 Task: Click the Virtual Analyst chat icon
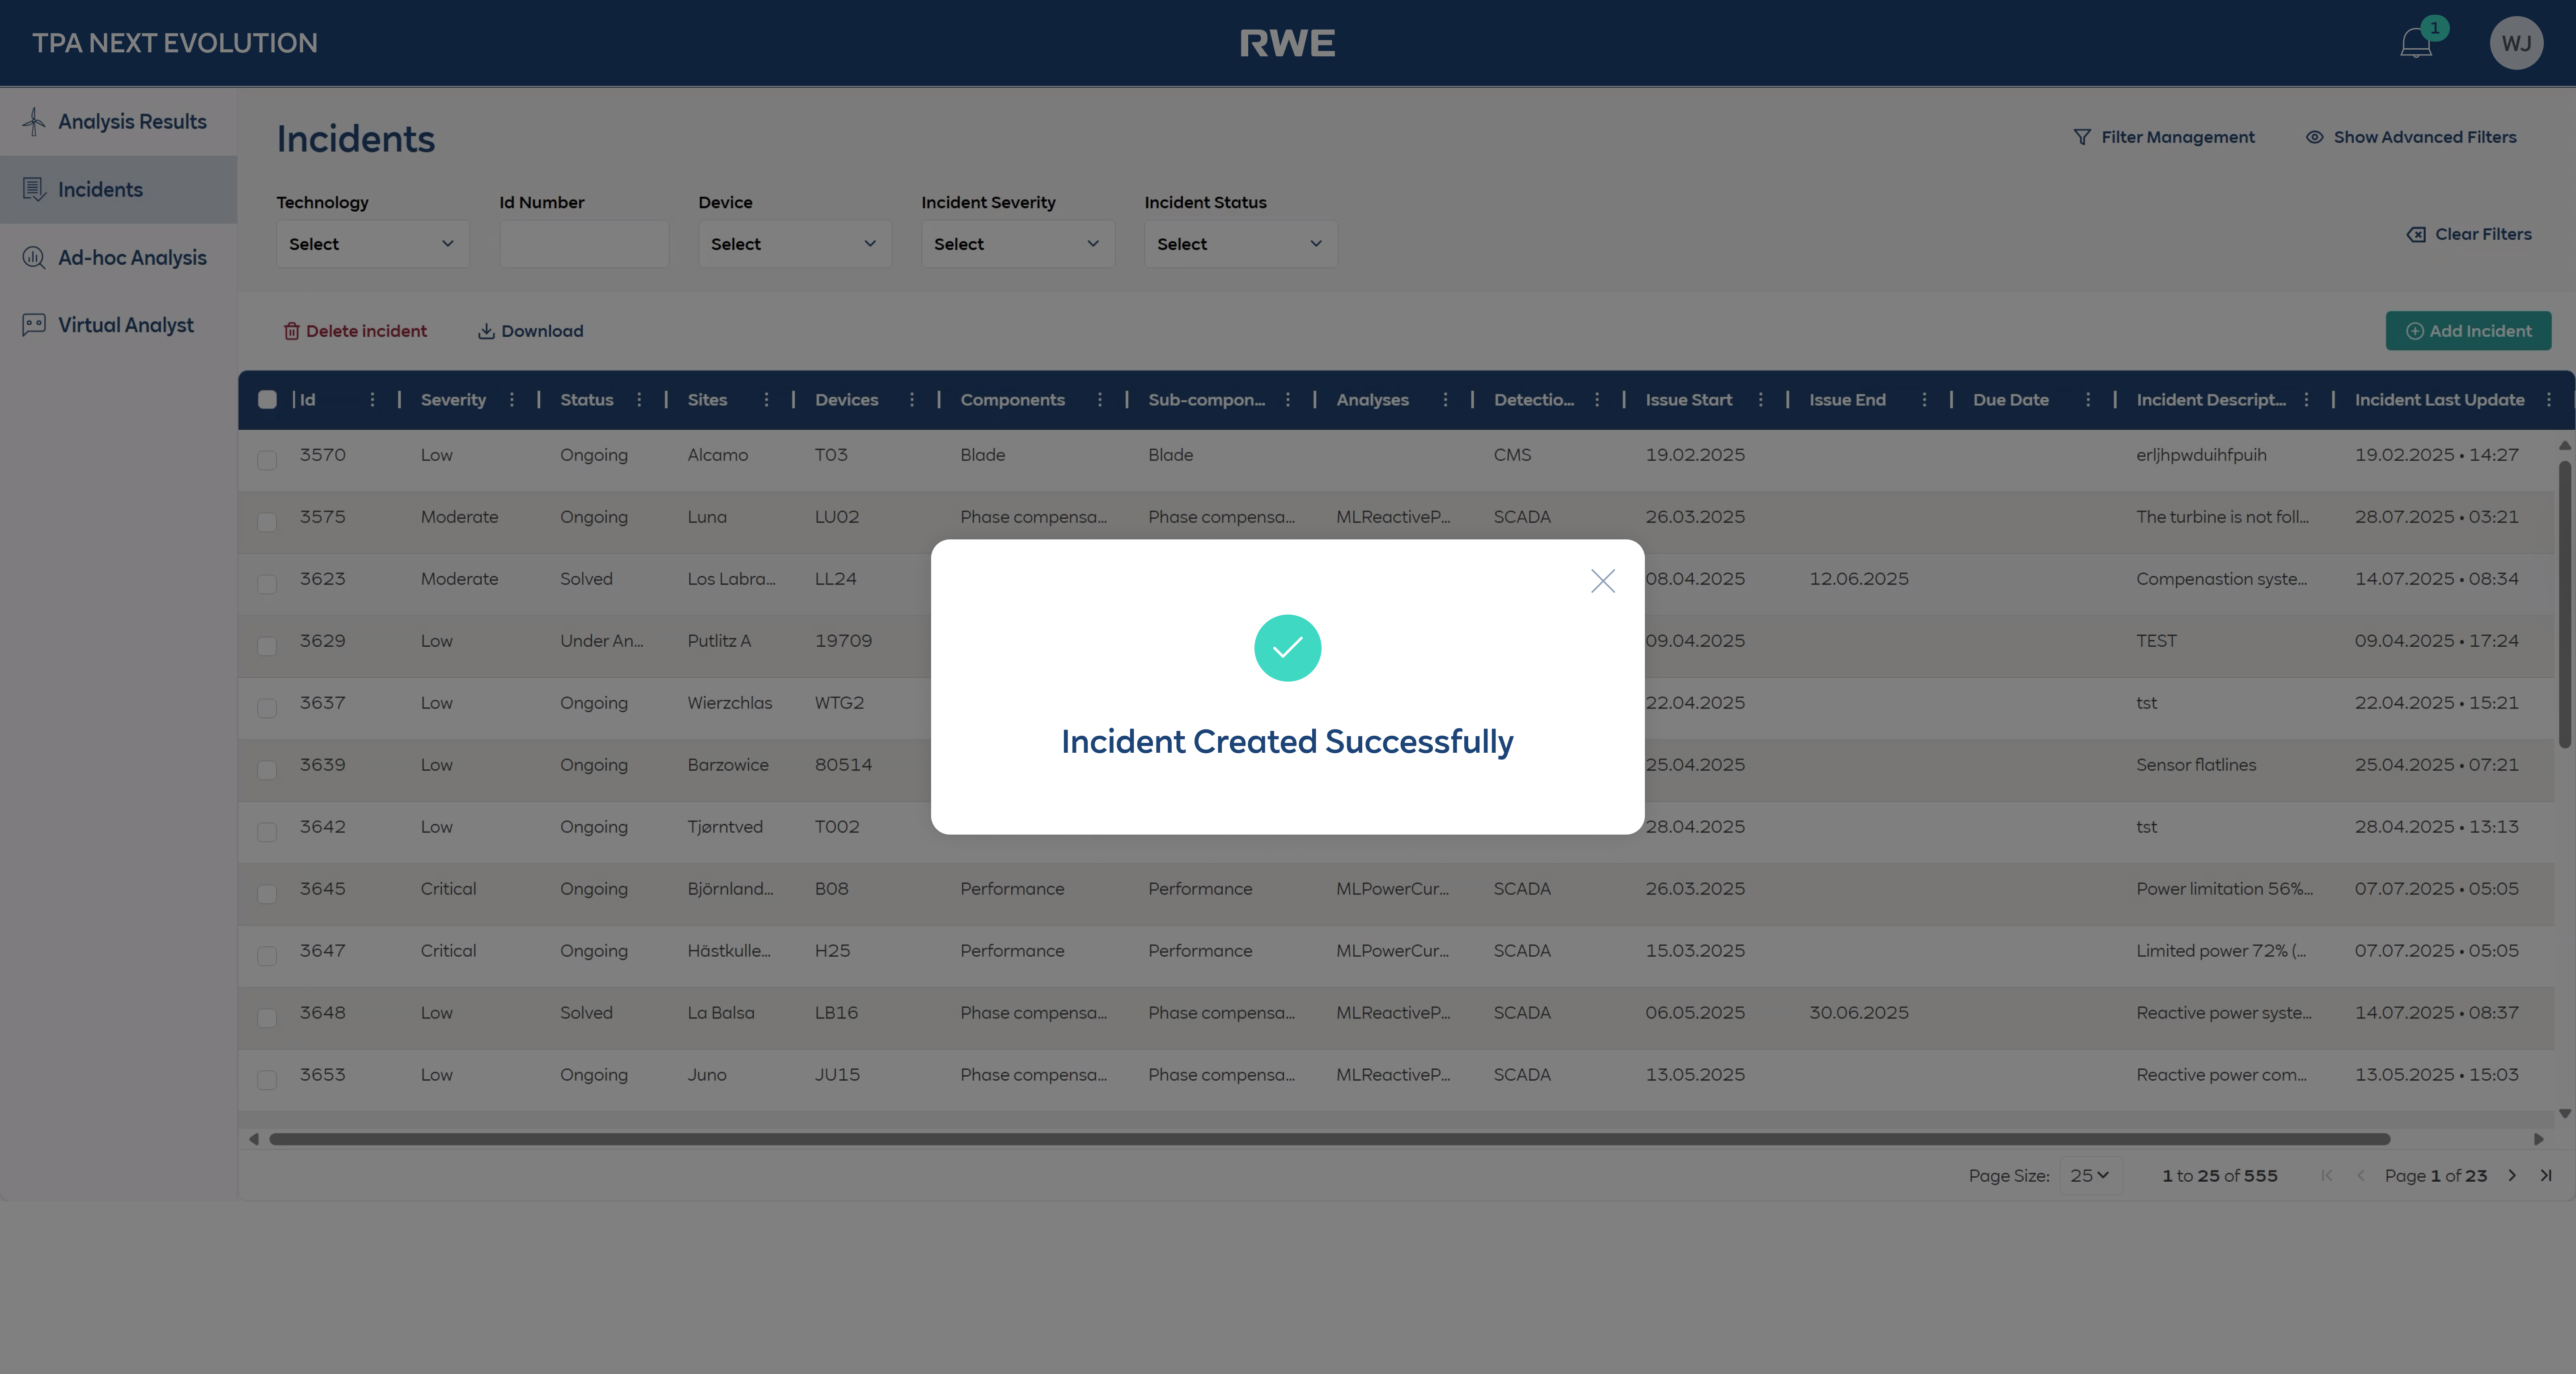34,325
